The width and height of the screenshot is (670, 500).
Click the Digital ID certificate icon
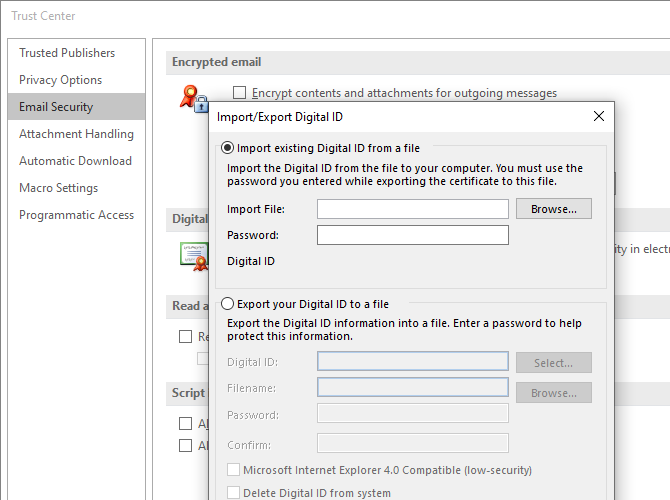pos(192,256)
